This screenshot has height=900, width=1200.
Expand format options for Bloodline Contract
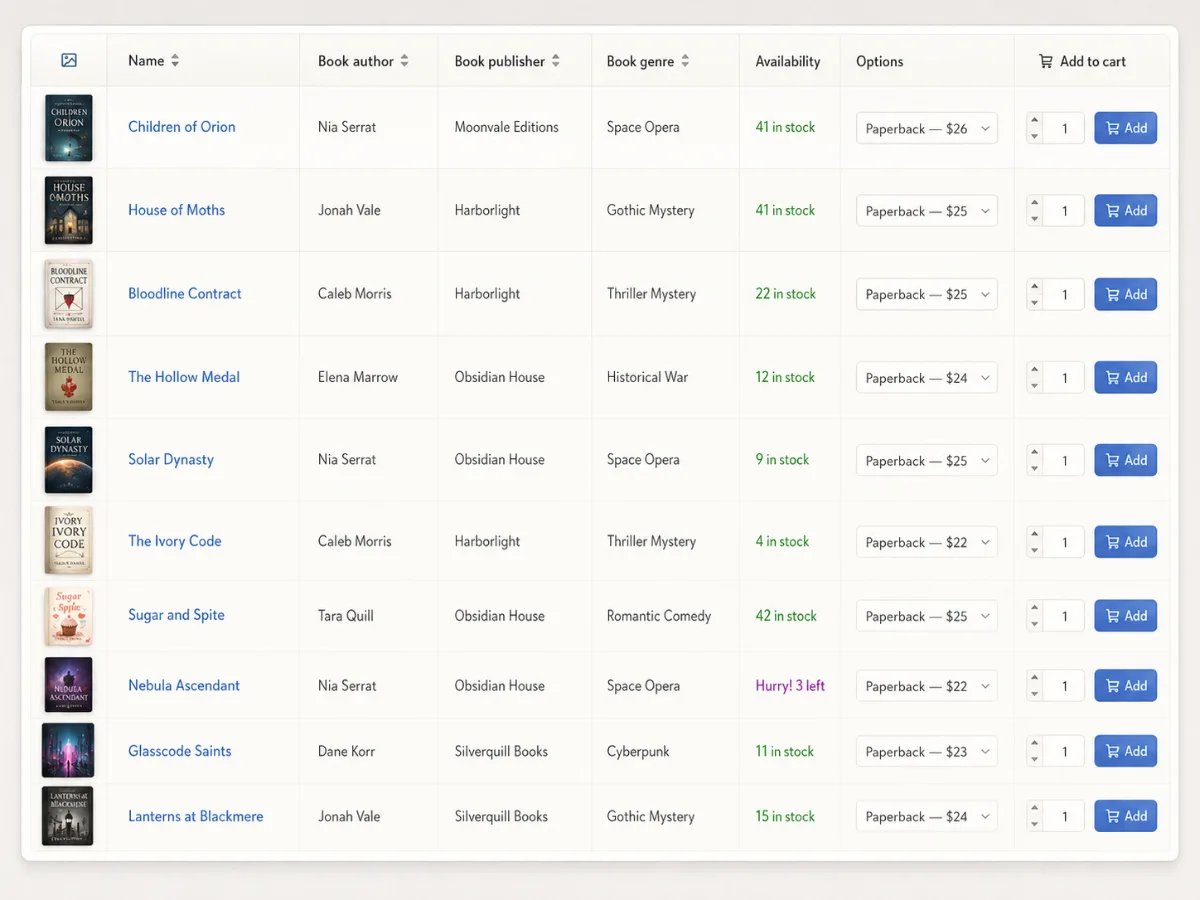pyautogui.click(x=927, y=294)
